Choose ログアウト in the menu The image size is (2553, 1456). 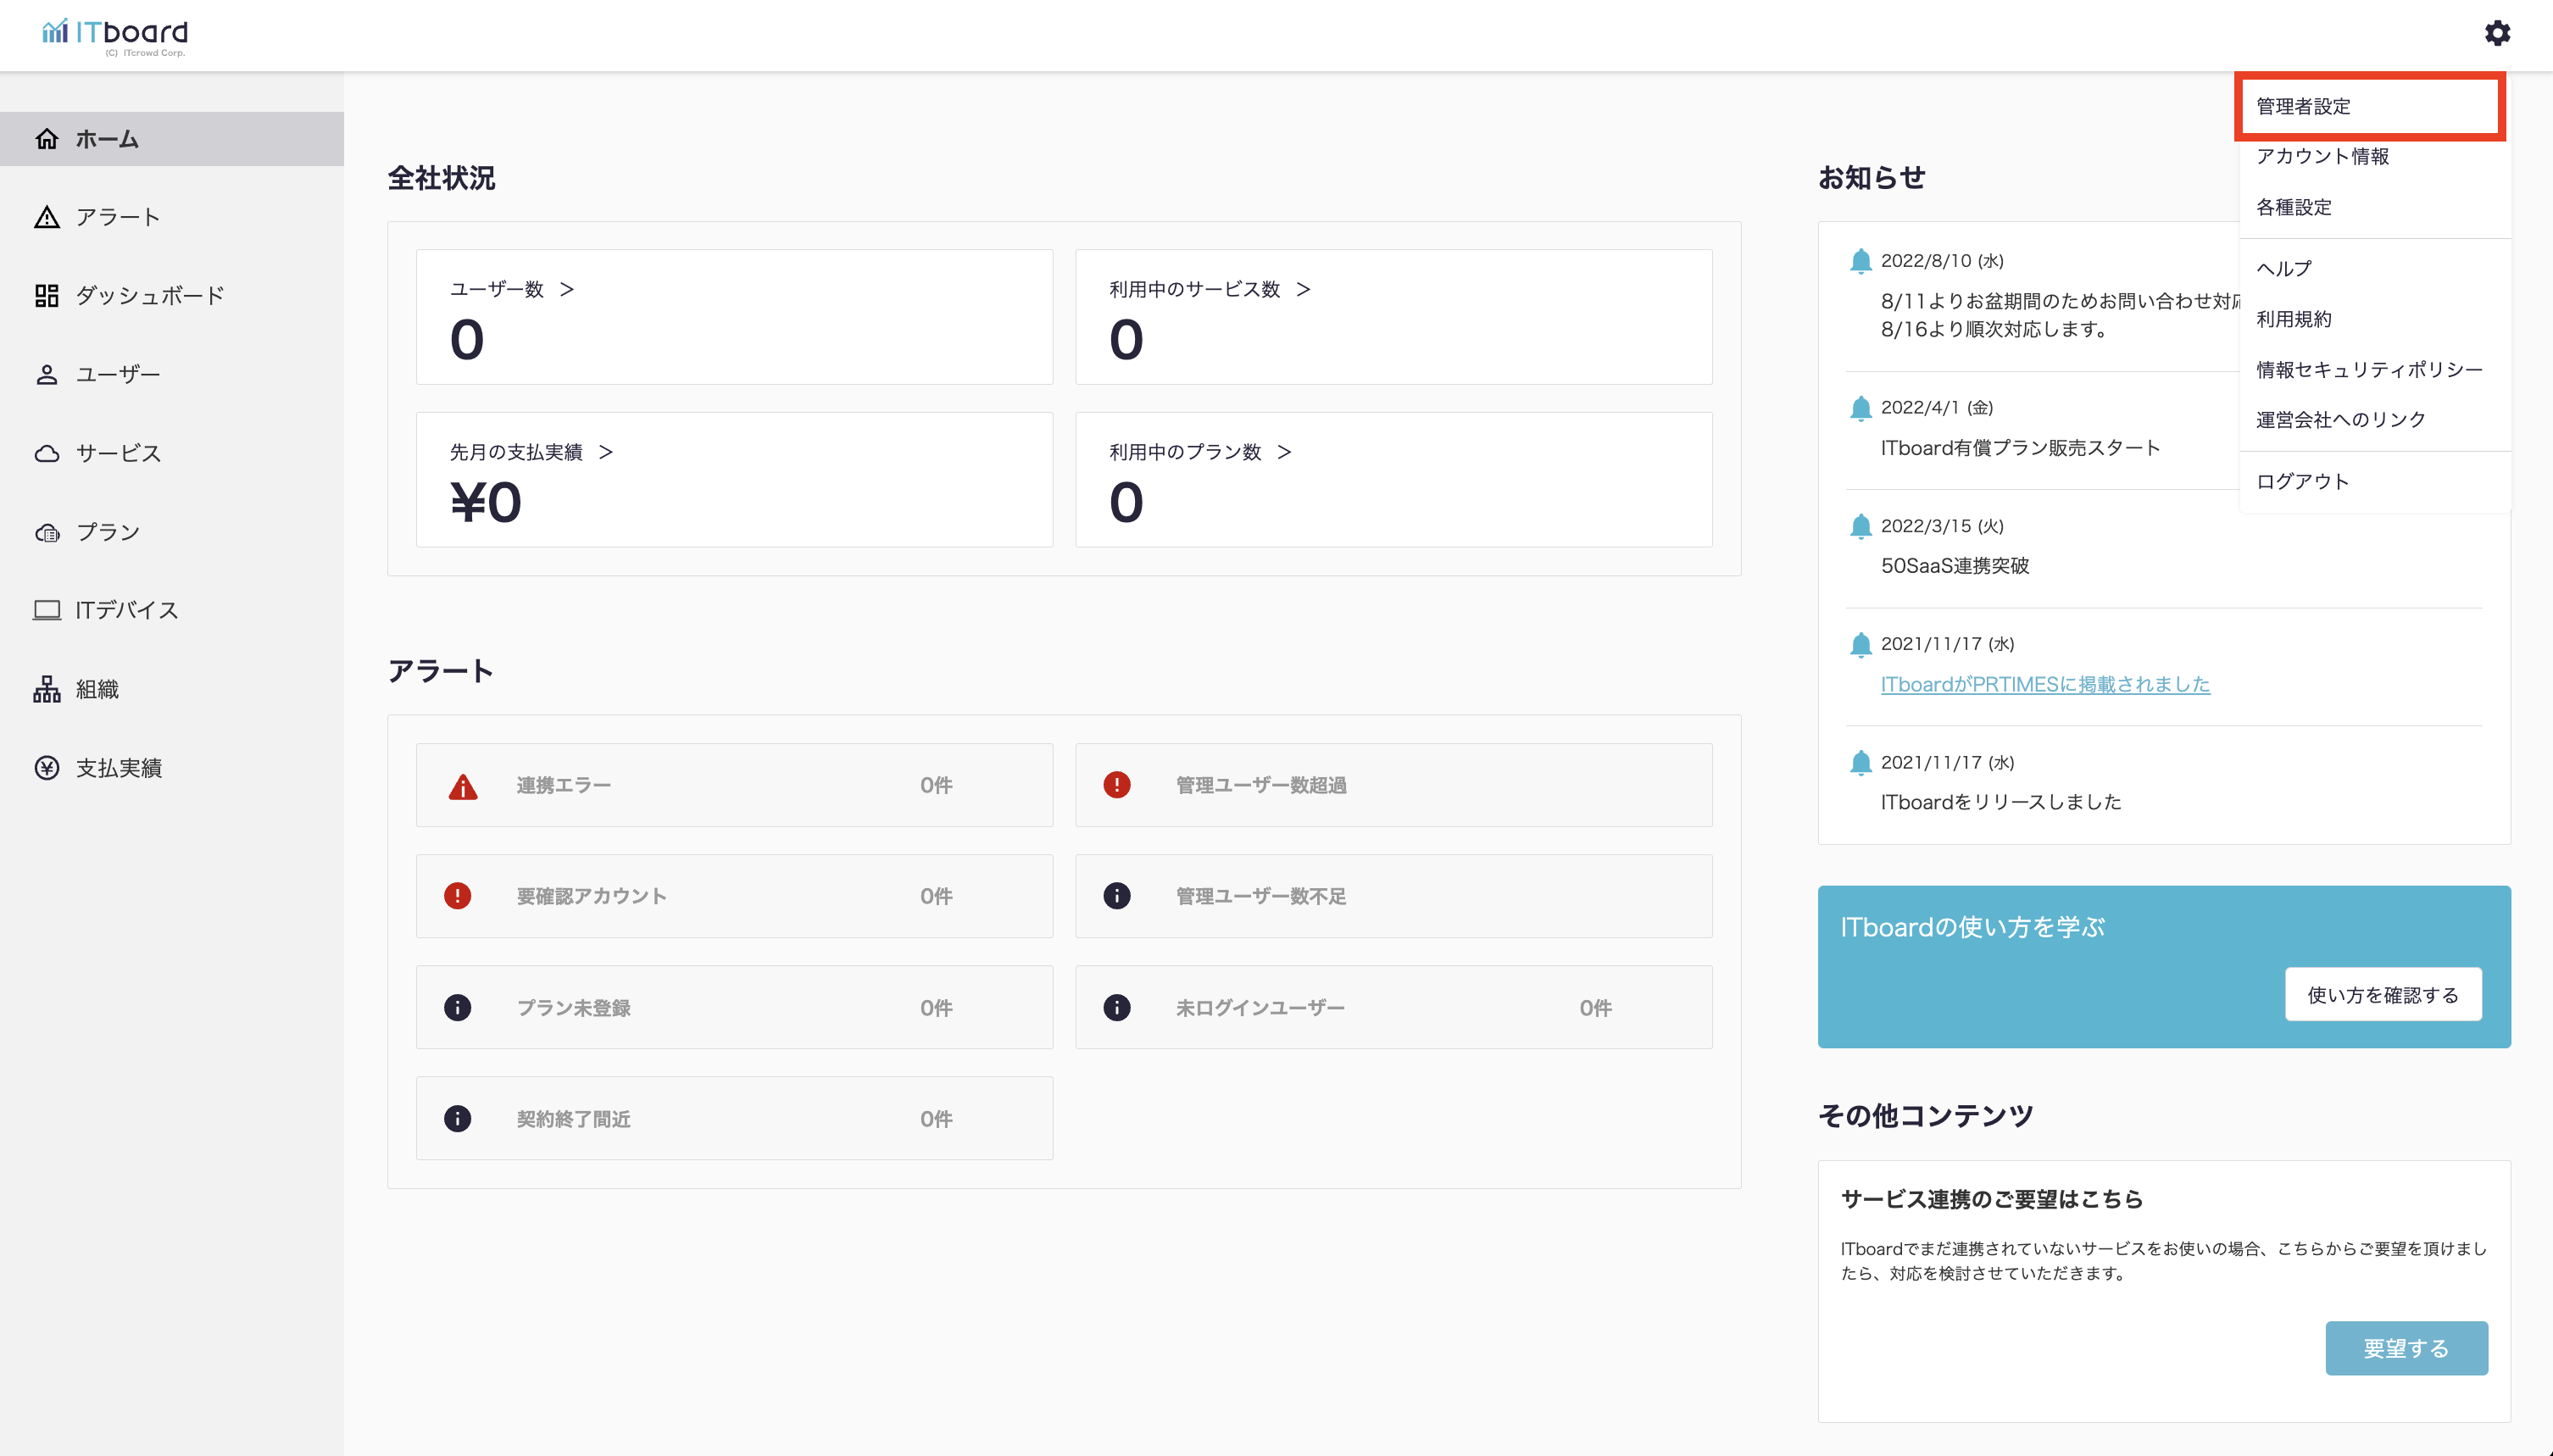(x=2302, y=481)
